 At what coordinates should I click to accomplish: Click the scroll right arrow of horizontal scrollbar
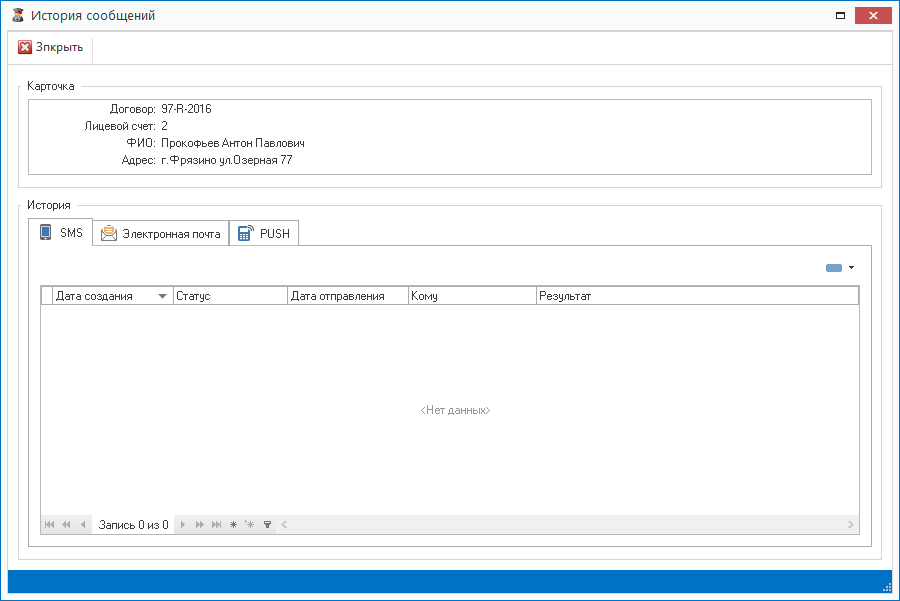pyautogui.click(x=851, y=525)
